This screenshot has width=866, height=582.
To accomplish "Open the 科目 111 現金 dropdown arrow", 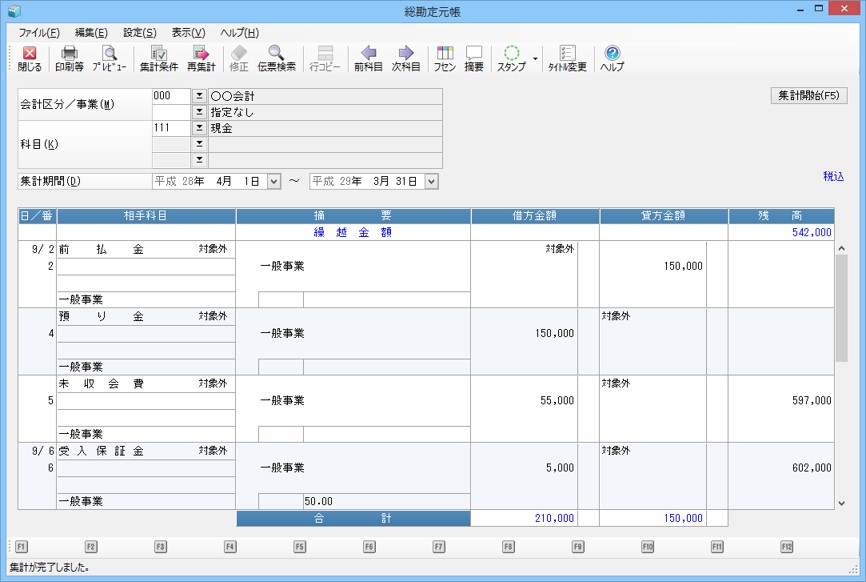I will point(198,128).
